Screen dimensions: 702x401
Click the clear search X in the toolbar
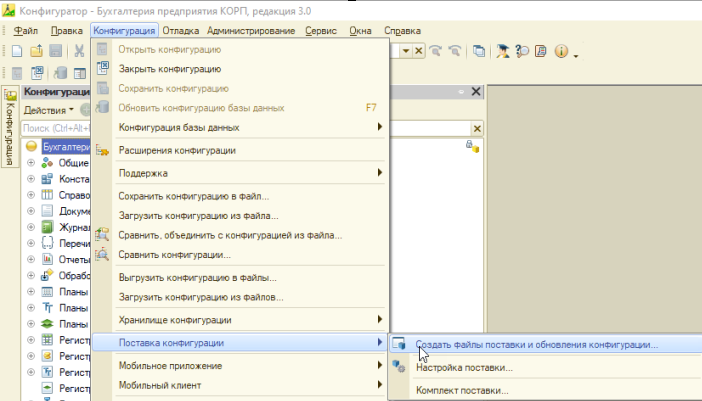[419, 51]
